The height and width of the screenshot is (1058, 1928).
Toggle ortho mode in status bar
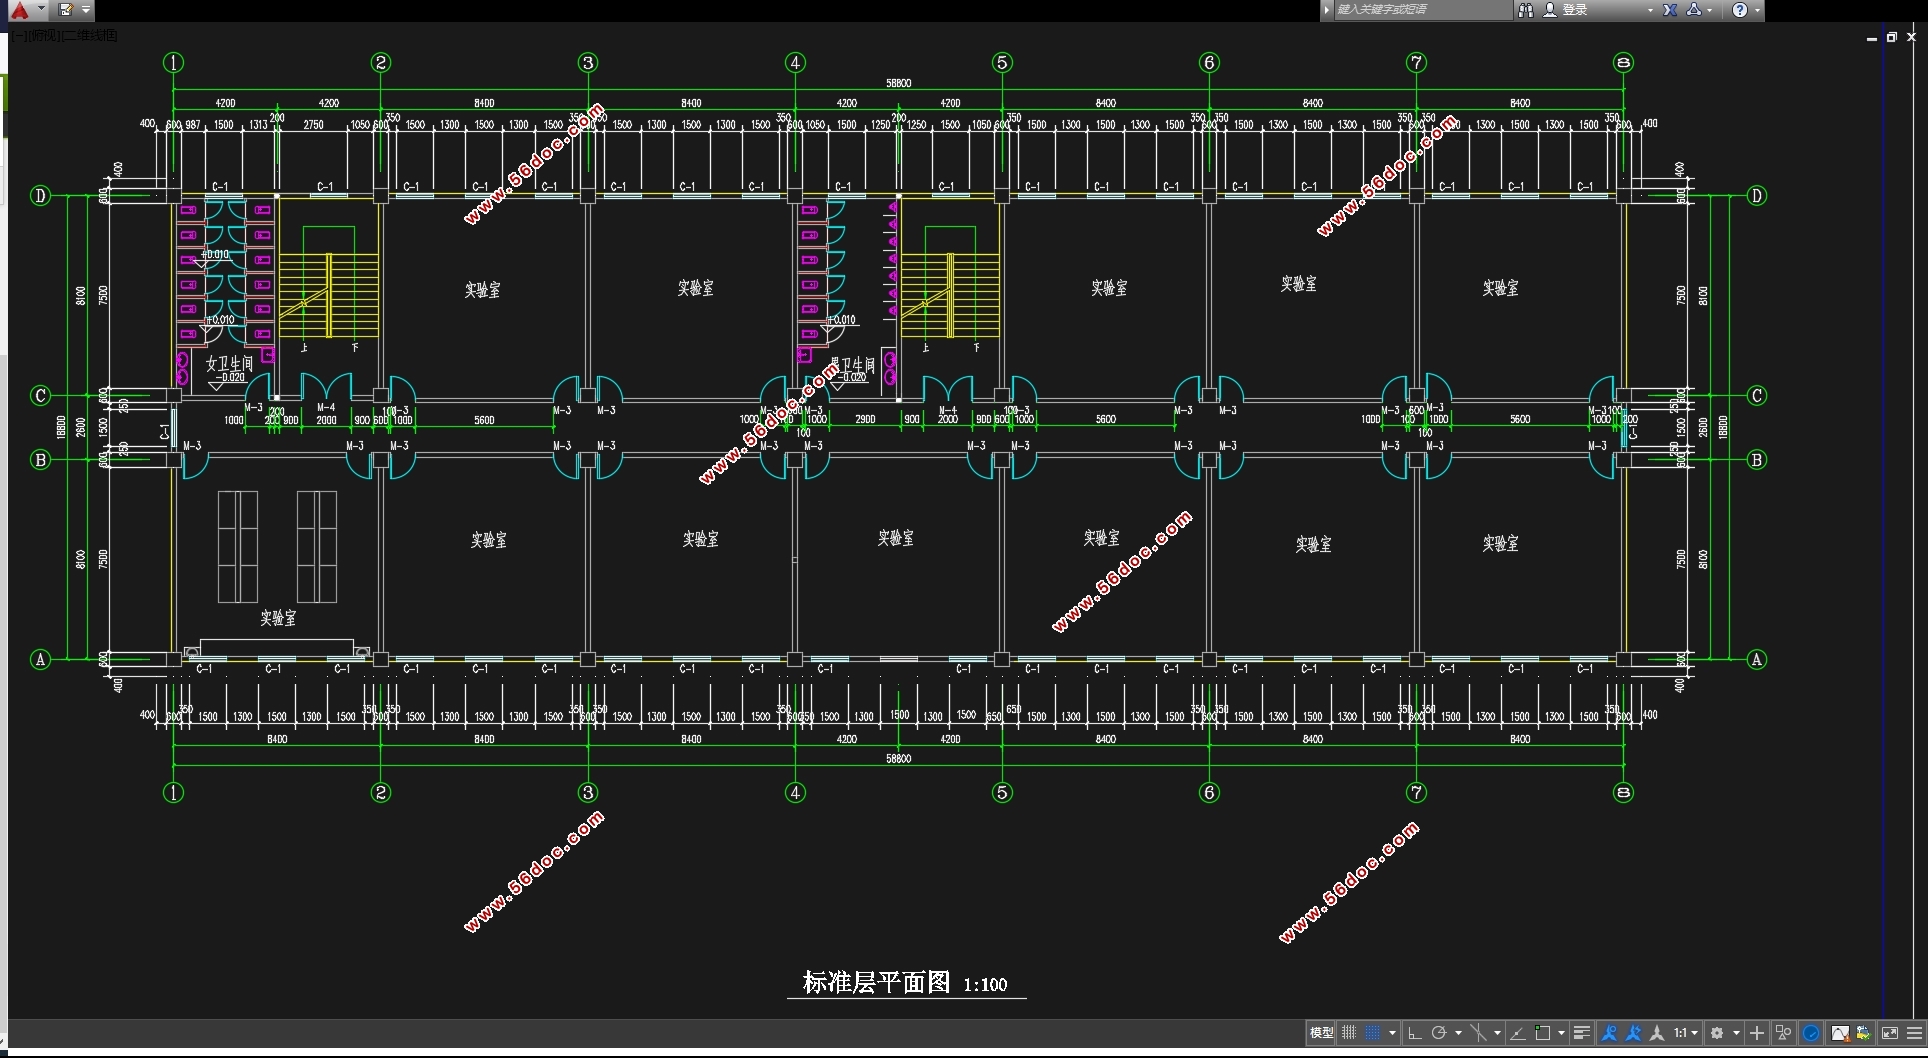tap(1414, 1033)
